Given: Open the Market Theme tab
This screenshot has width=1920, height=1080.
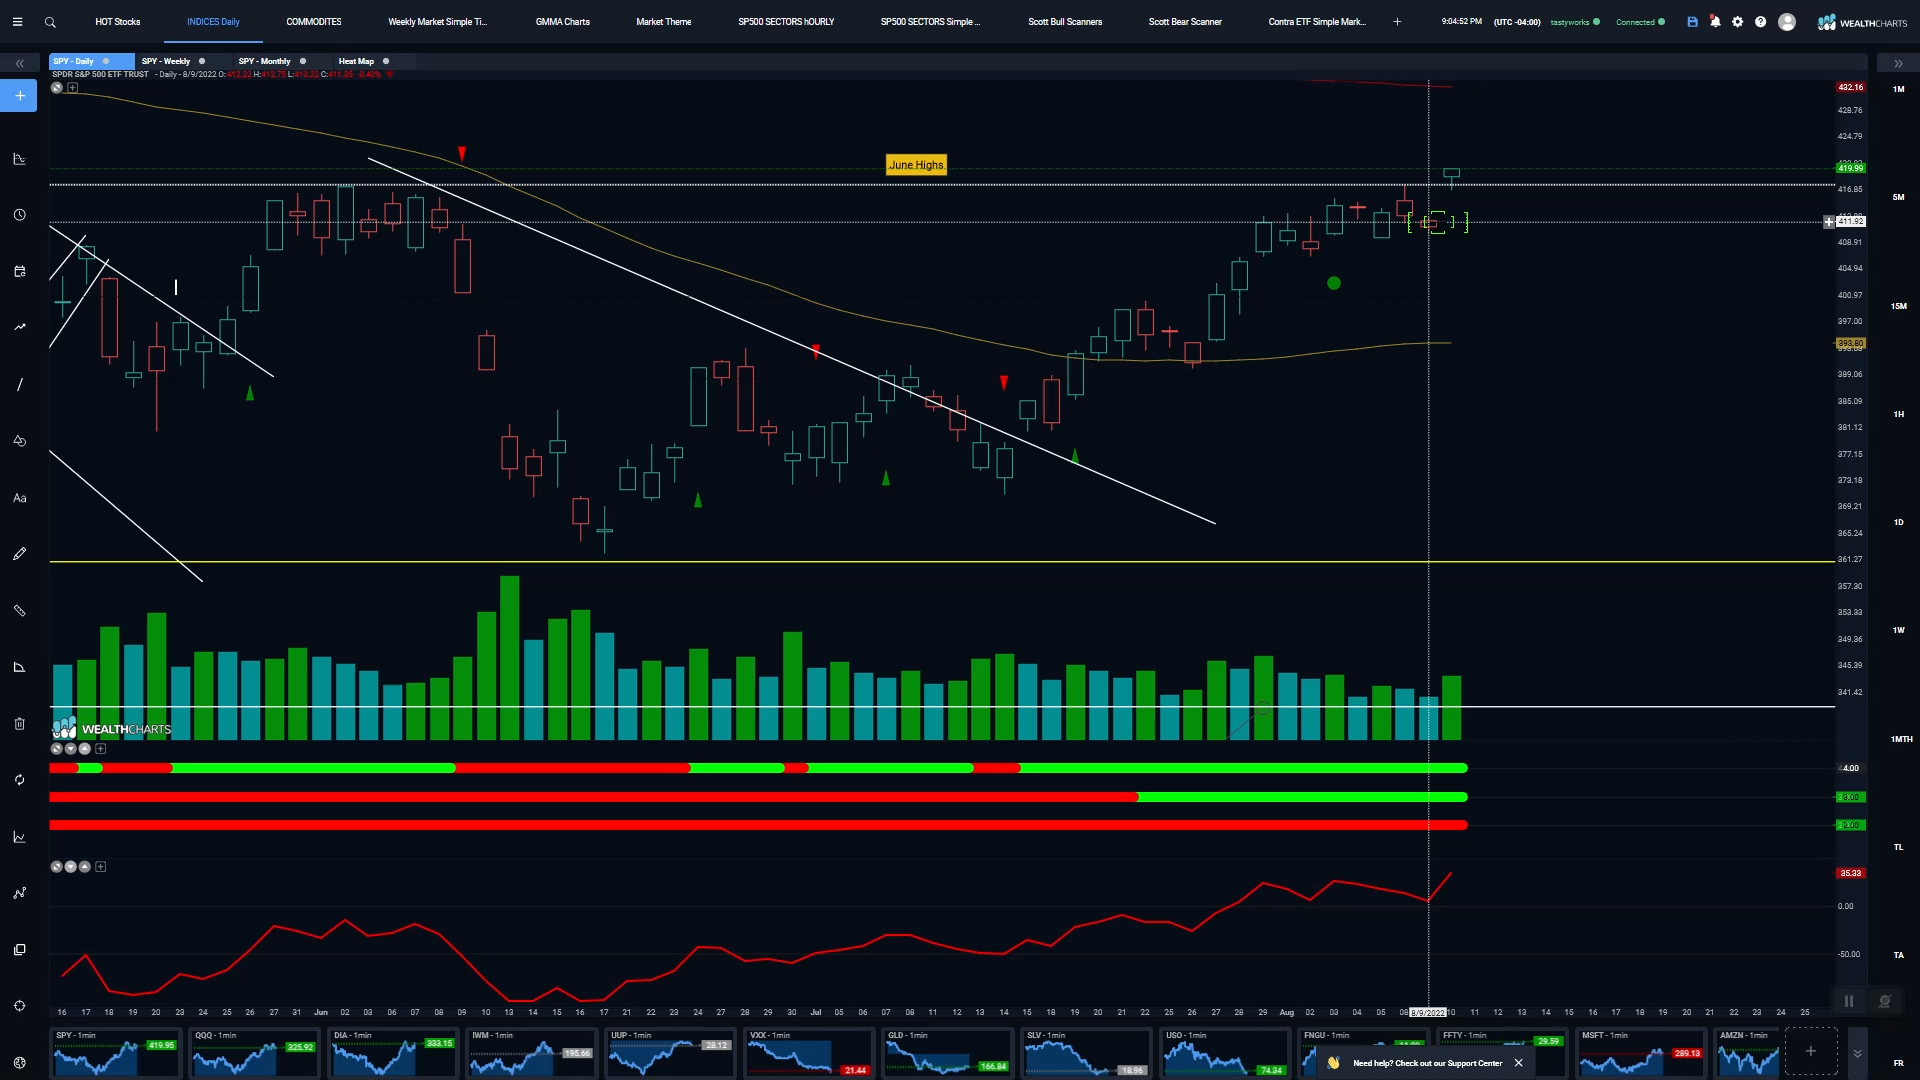Looking at the screenshot, I should pos(664,21).
